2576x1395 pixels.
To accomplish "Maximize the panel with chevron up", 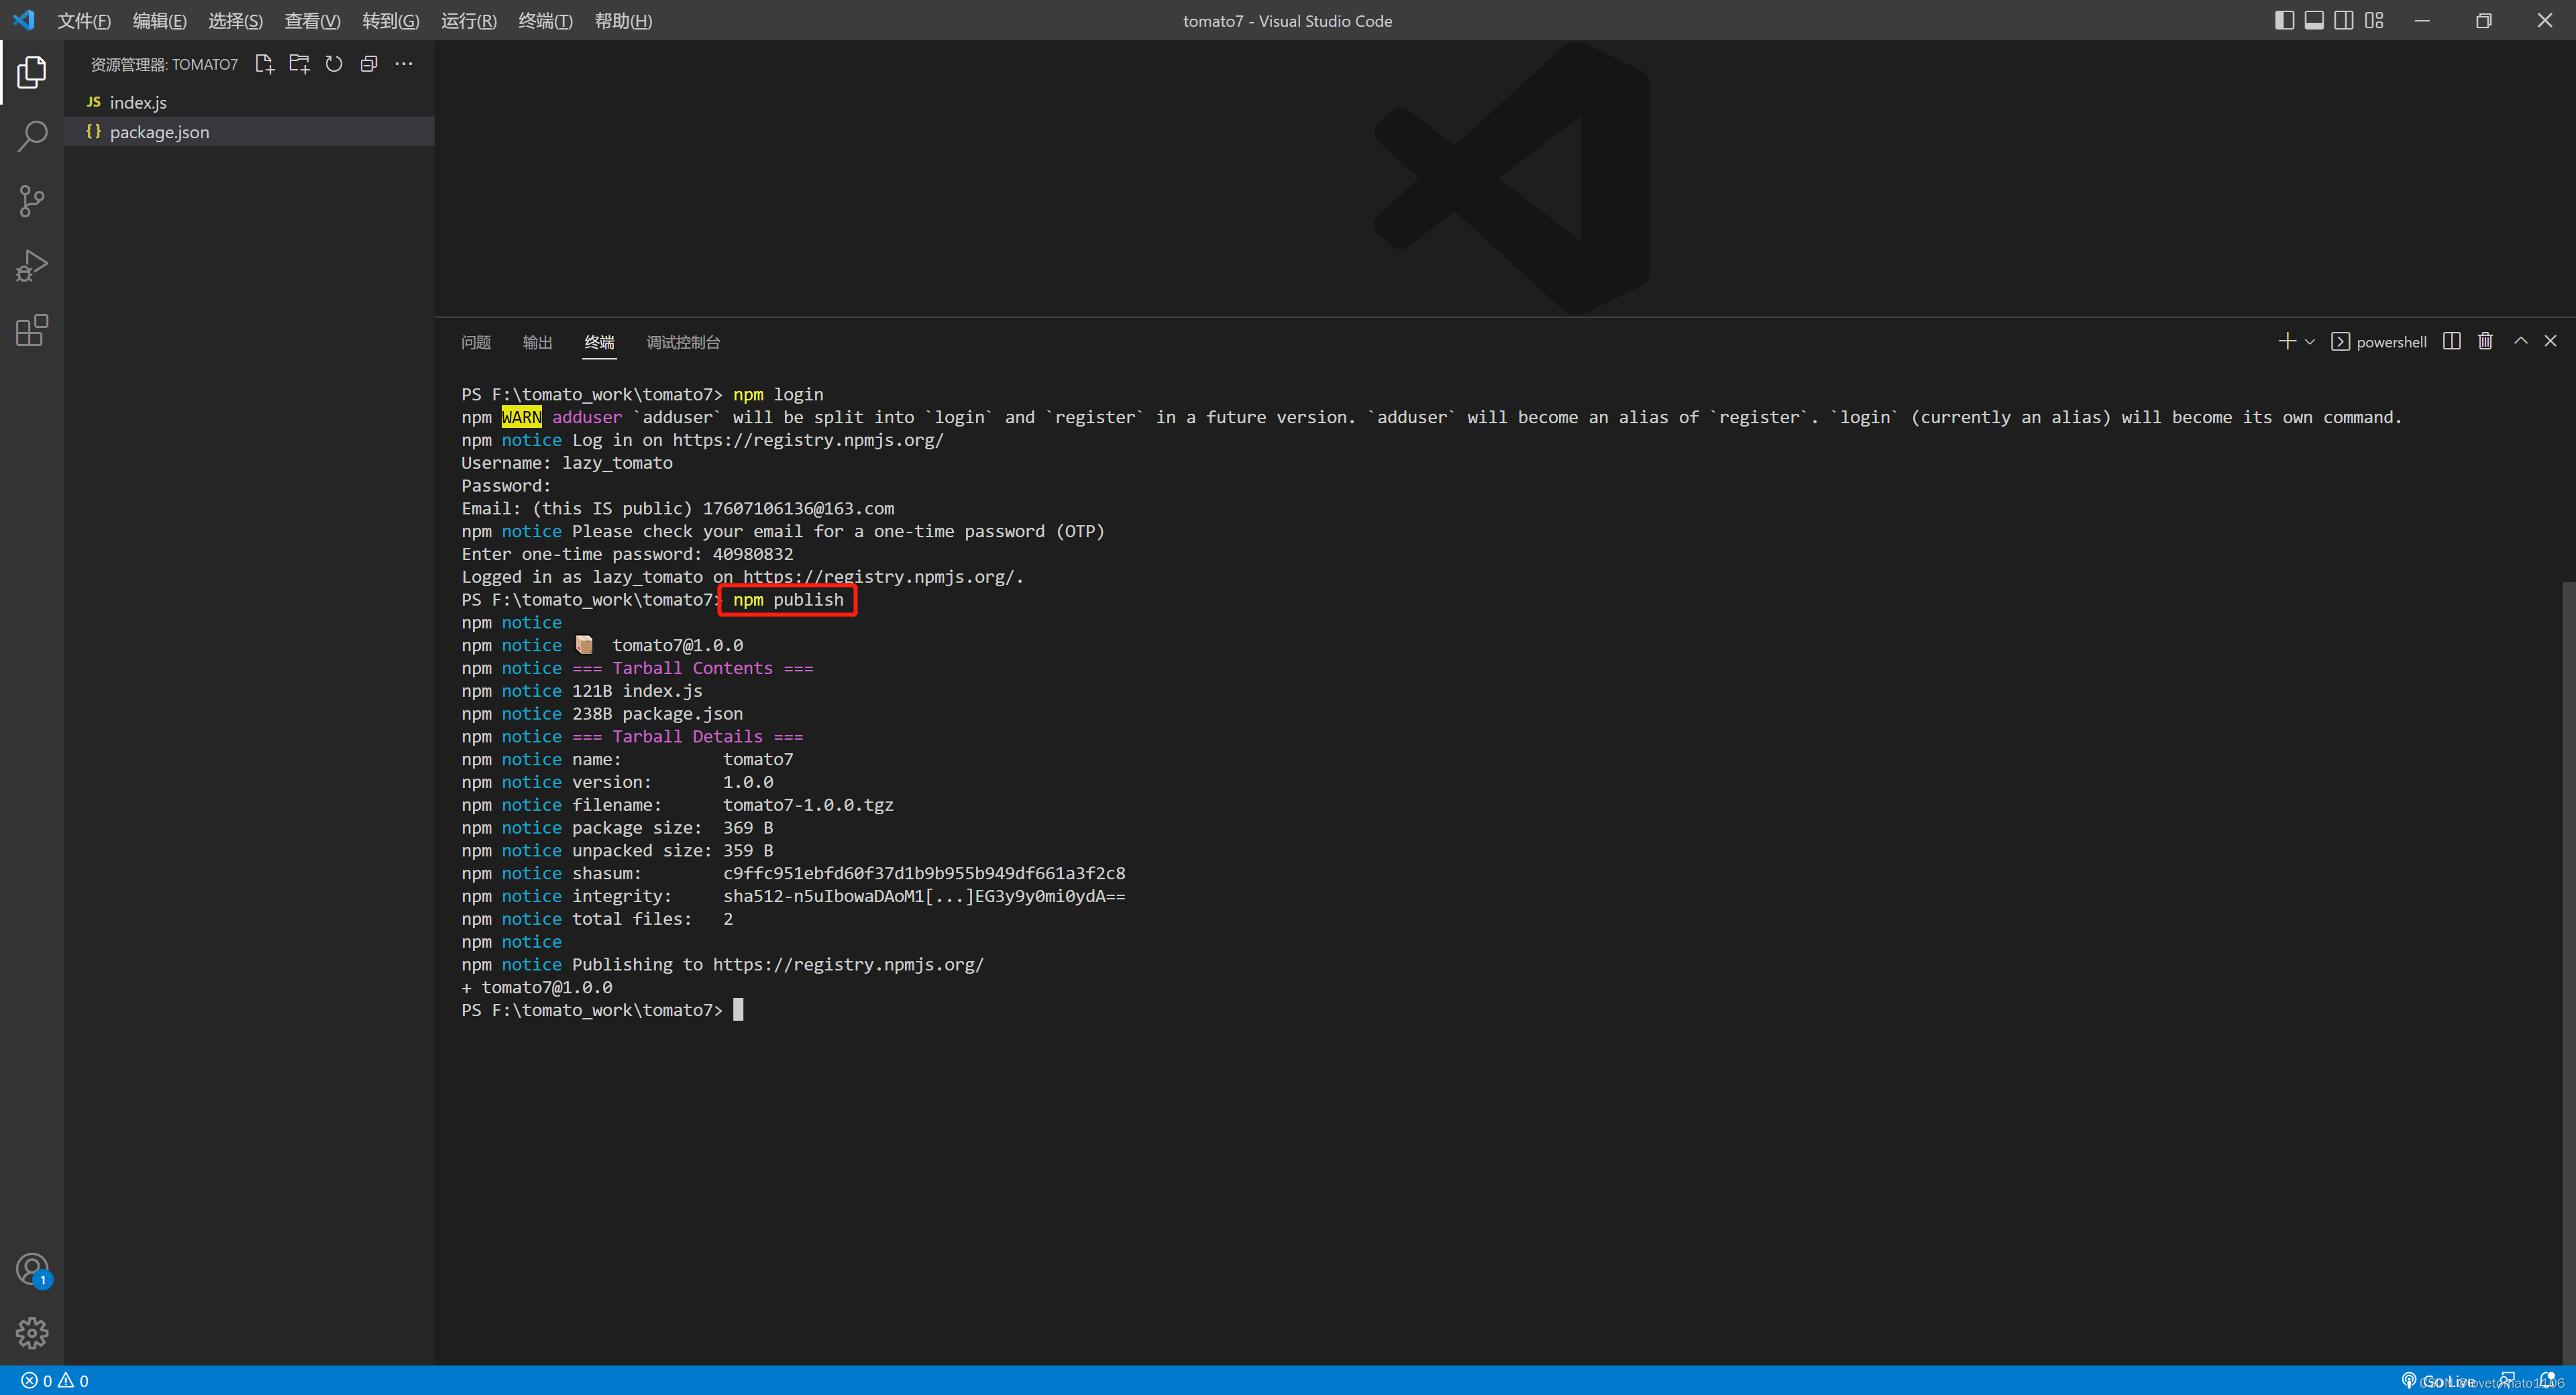I will click(2520, 341).
